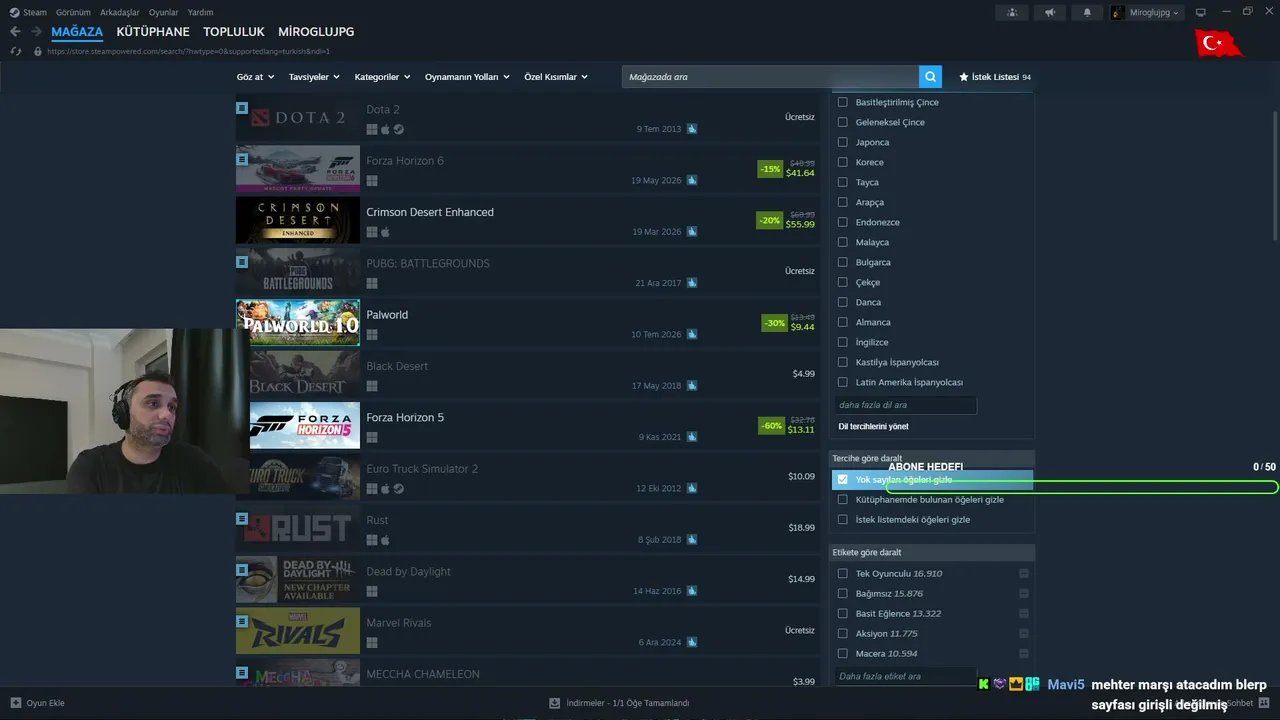Open the friends icon in the top bar
Image resolution: width=1280 pixels, height=720 pixels.
1012,12
